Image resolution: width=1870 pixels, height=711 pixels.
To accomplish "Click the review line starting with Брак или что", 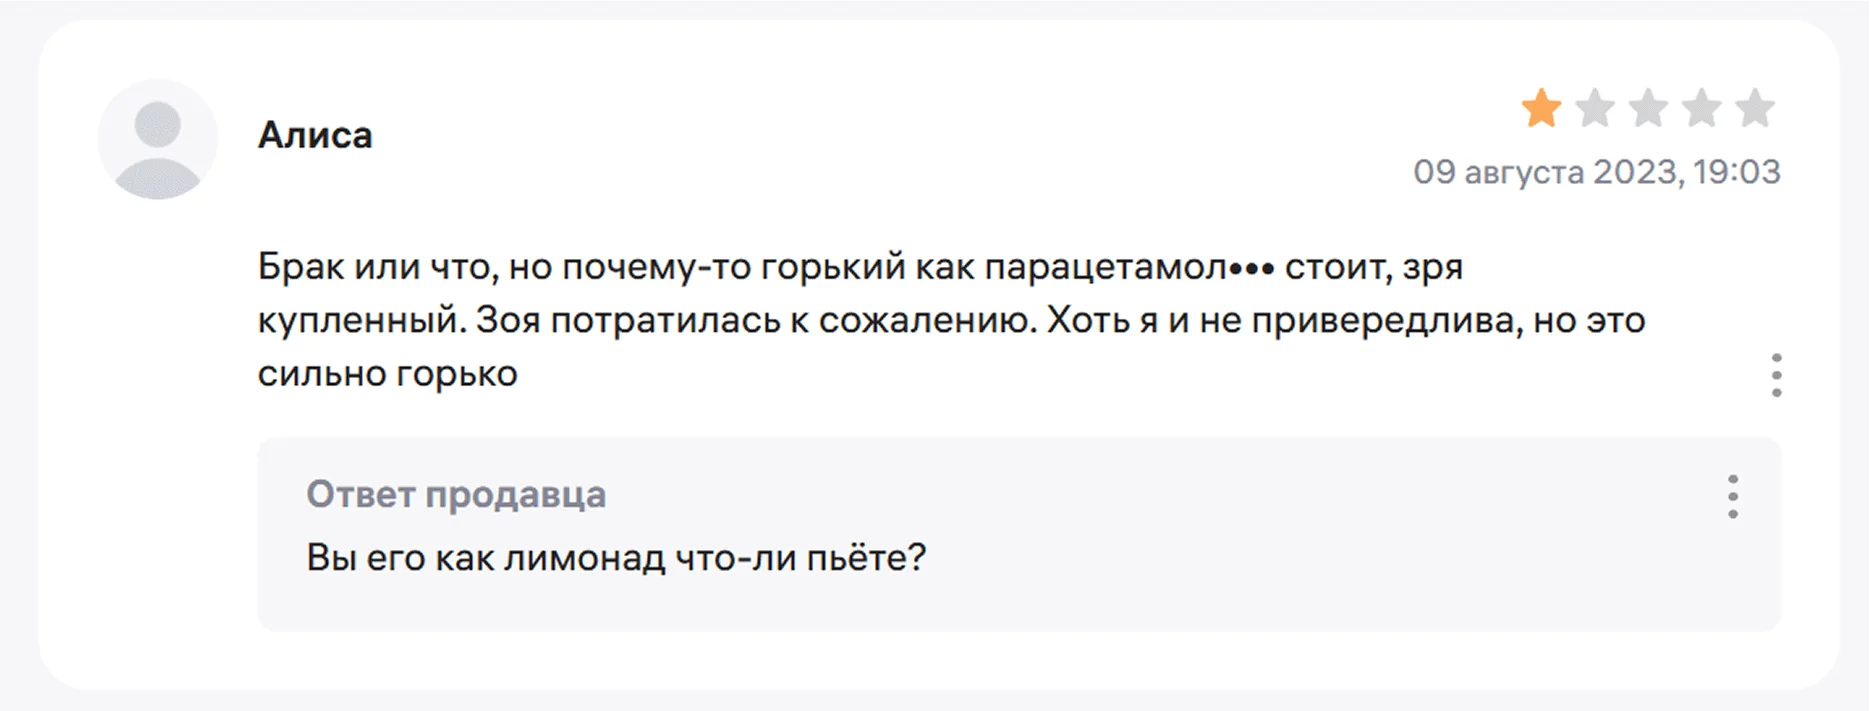I will pyautogui.click(x=700, y=267).
